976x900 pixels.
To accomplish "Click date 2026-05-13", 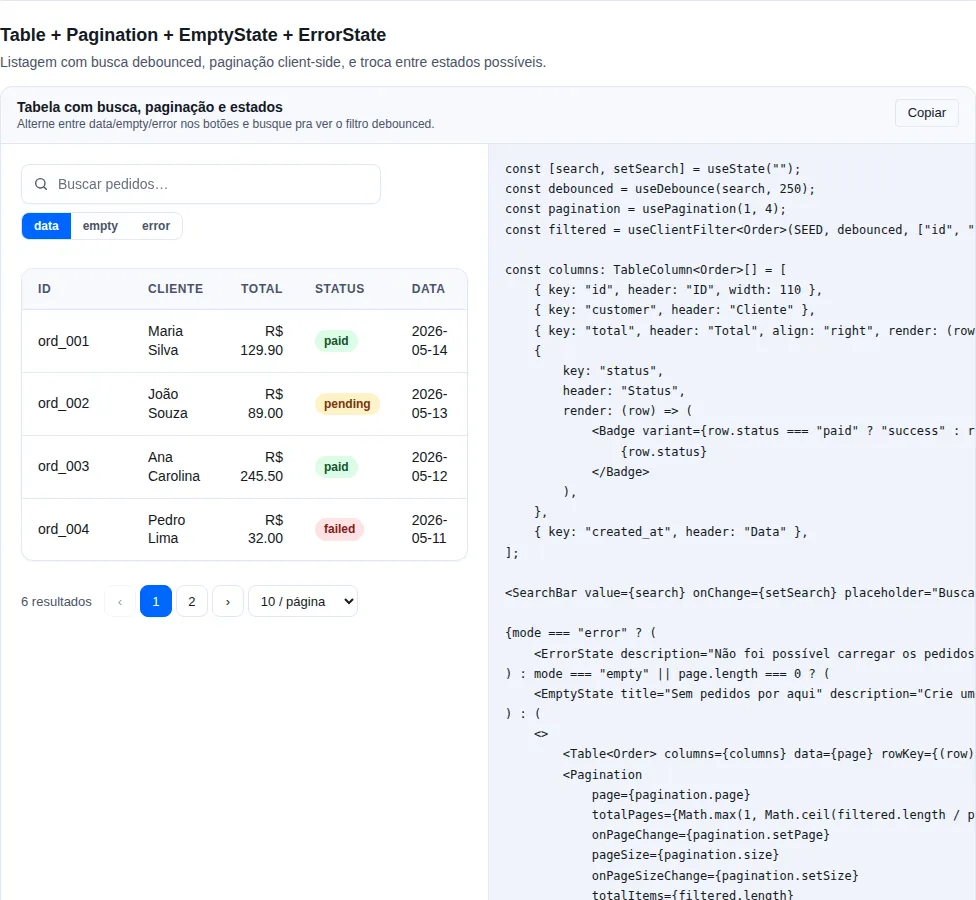I will pos(429,403).
